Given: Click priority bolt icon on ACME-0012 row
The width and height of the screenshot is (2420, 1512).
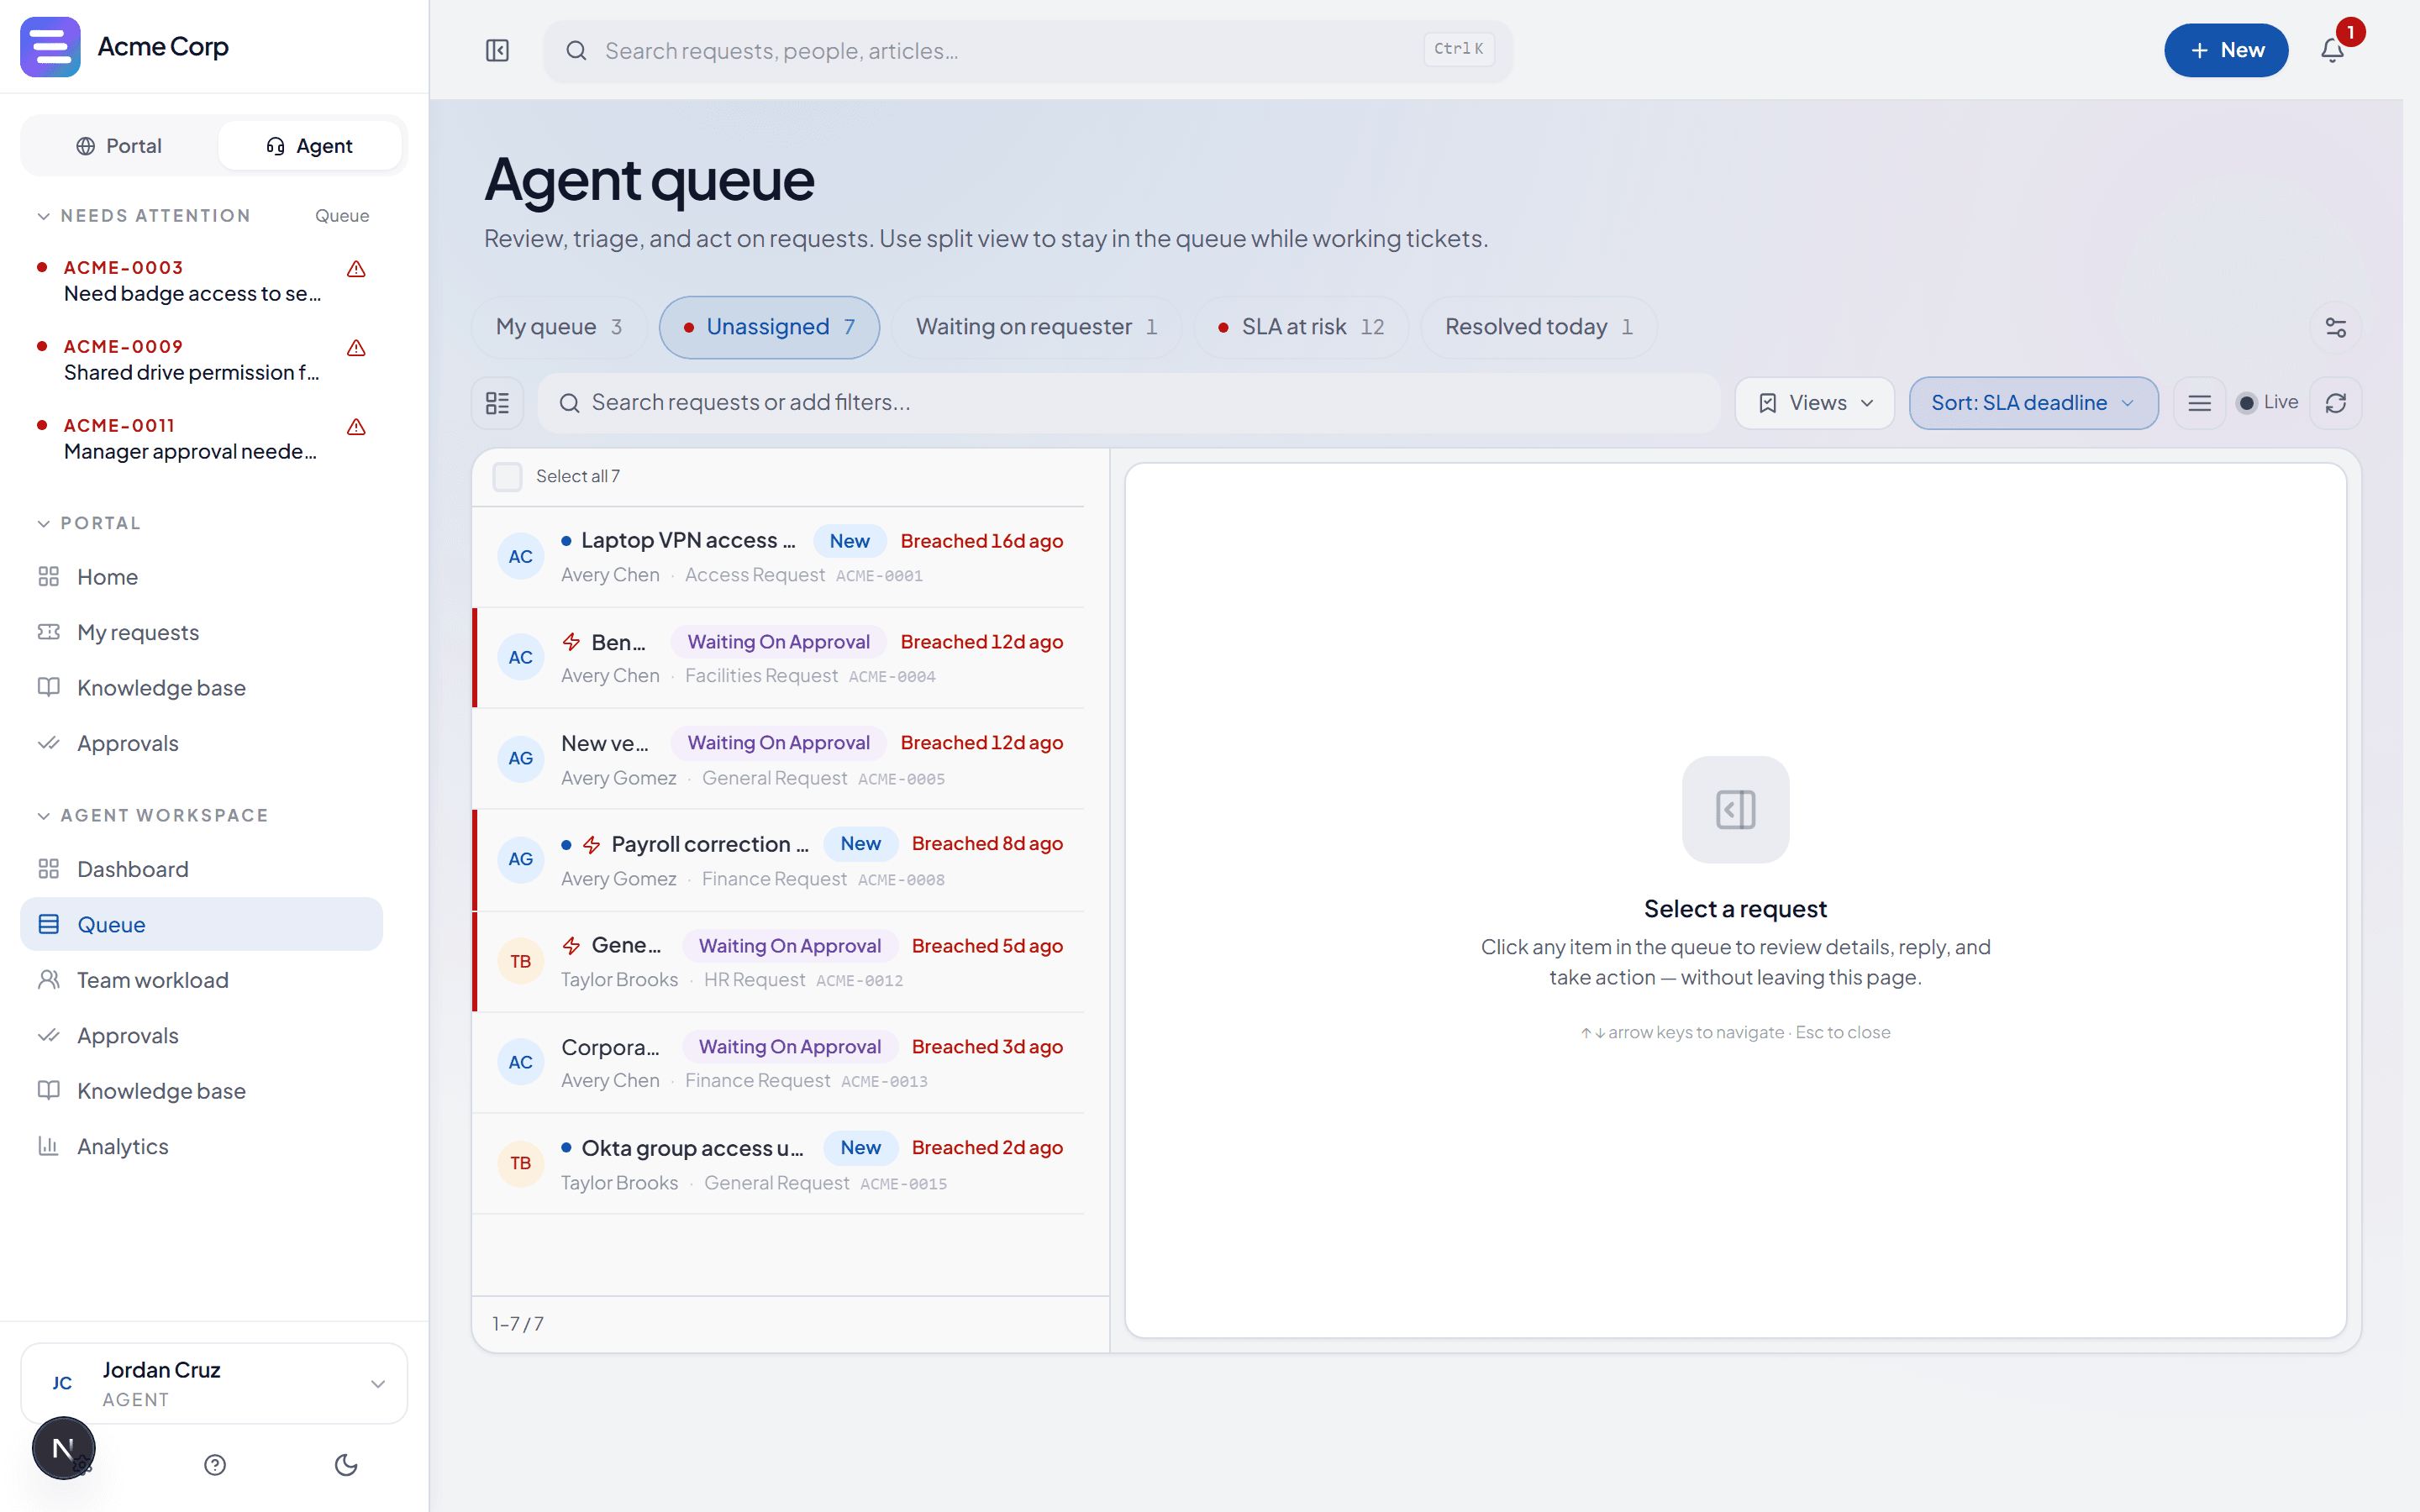Looking at the screenshot, I should pyautogui.click(x=571, y=945).
